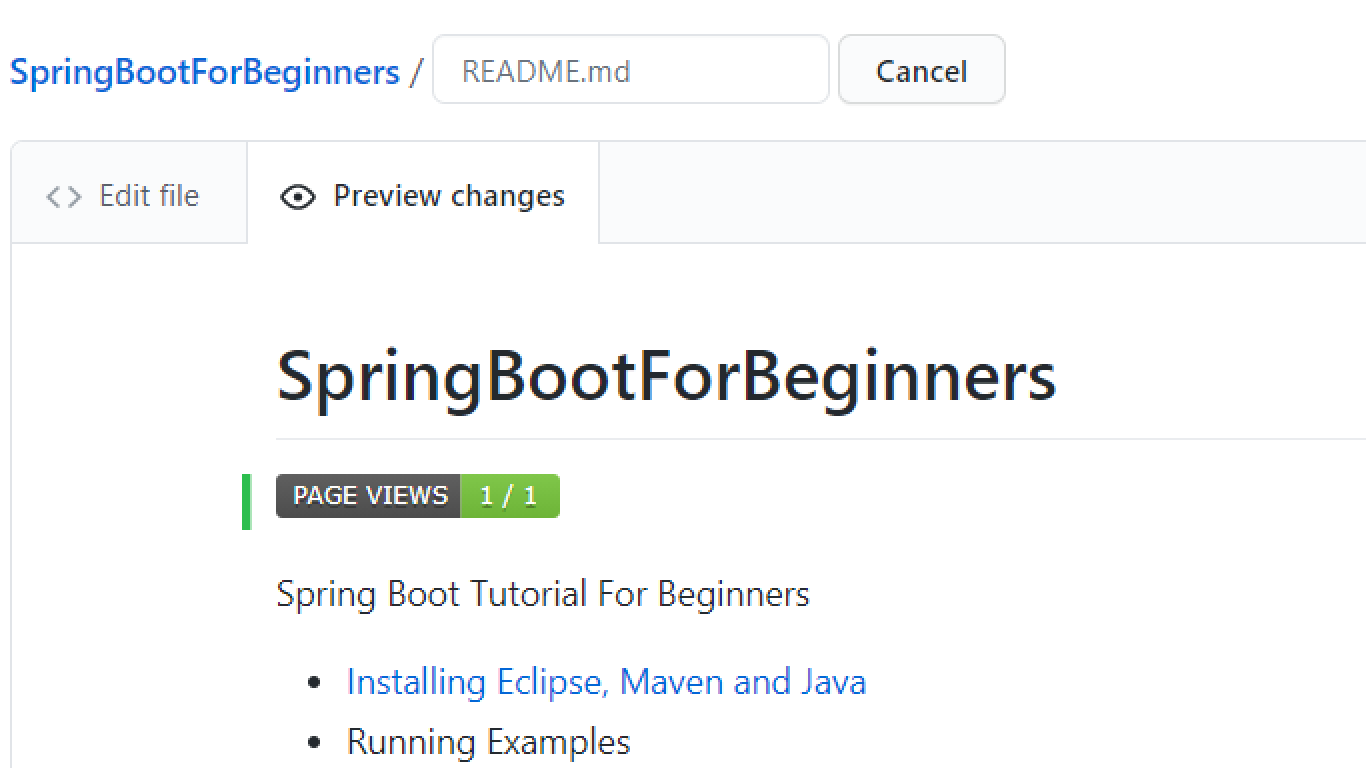The height and width of the screenshot is (768, 1366).
Task: Cancel editing the file
Action: click(921, 70)
